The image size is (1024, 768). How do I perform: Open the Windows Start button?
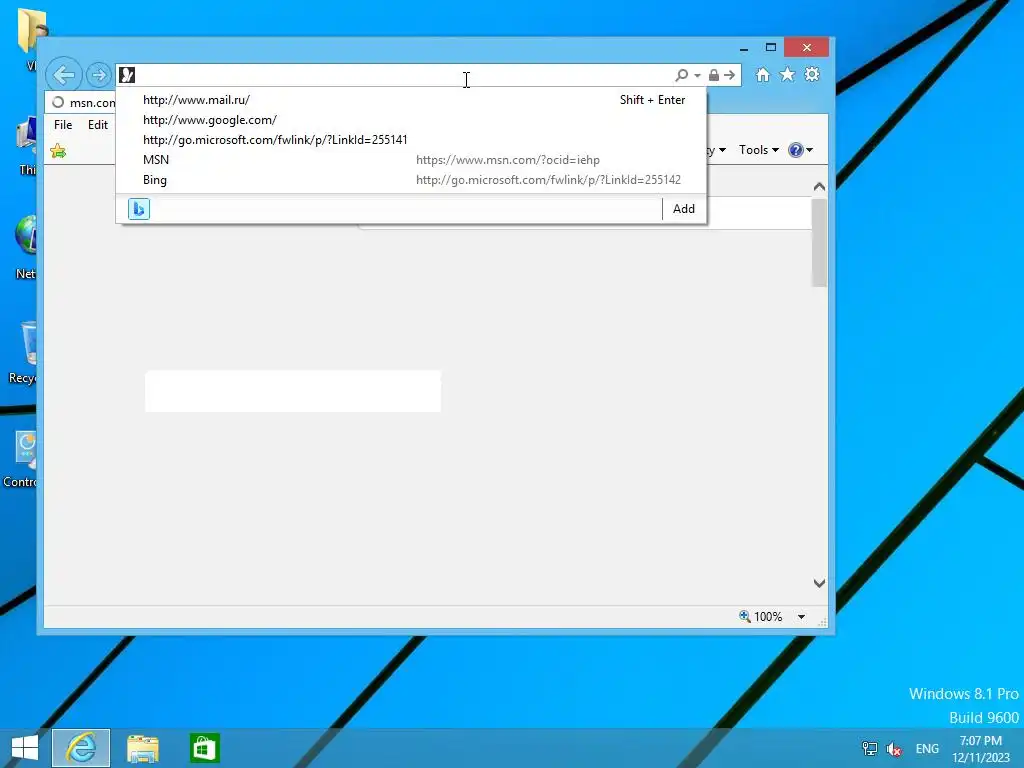[x=25, y=748]
